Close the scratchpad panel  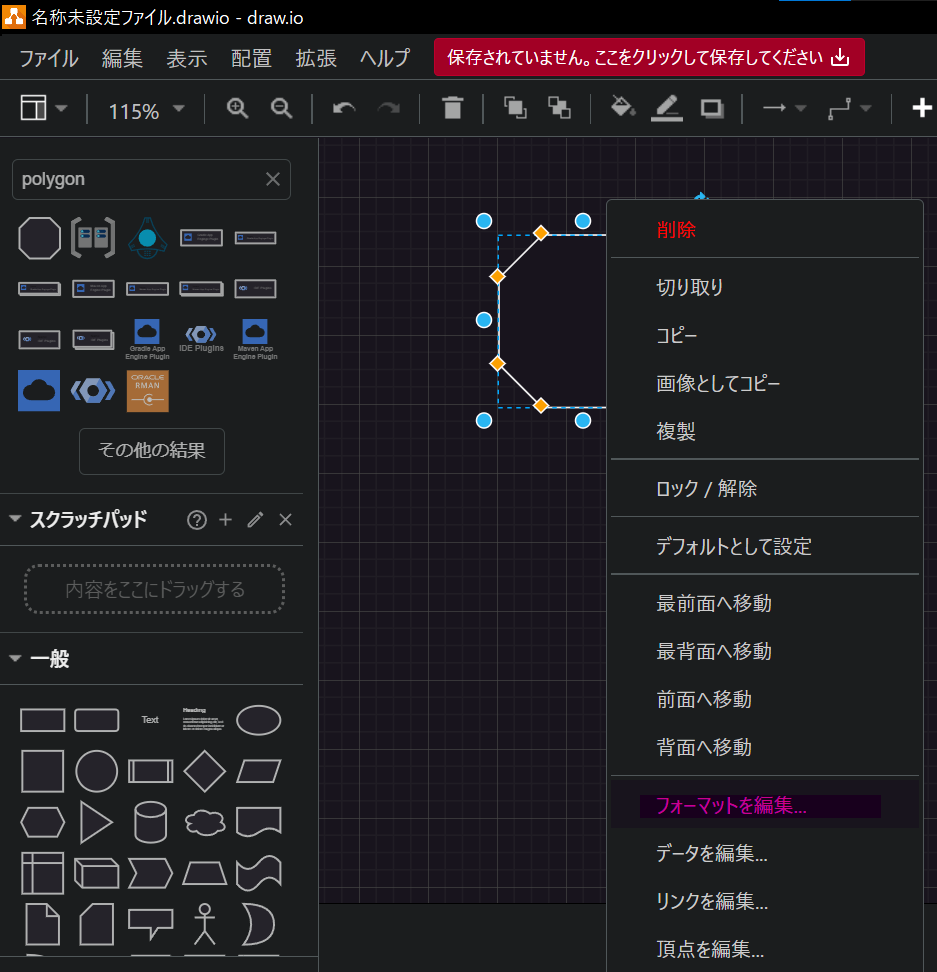click(x=285, y=519)
